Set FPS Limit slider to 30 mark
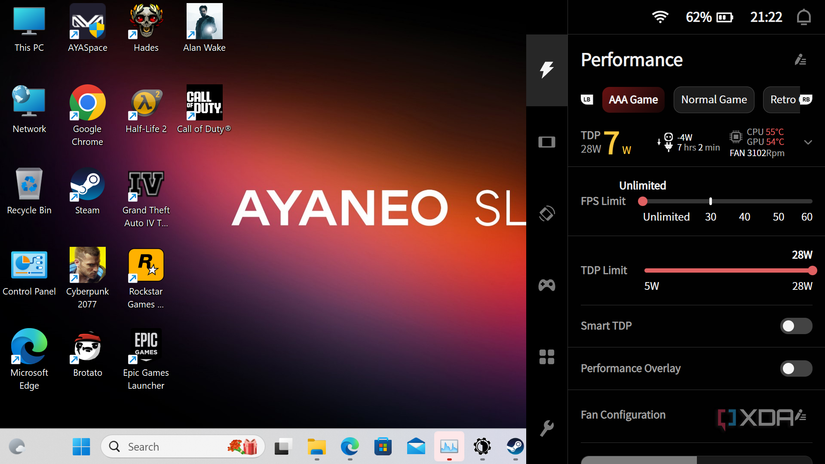 pyautogui.click(x=711, y=201)
